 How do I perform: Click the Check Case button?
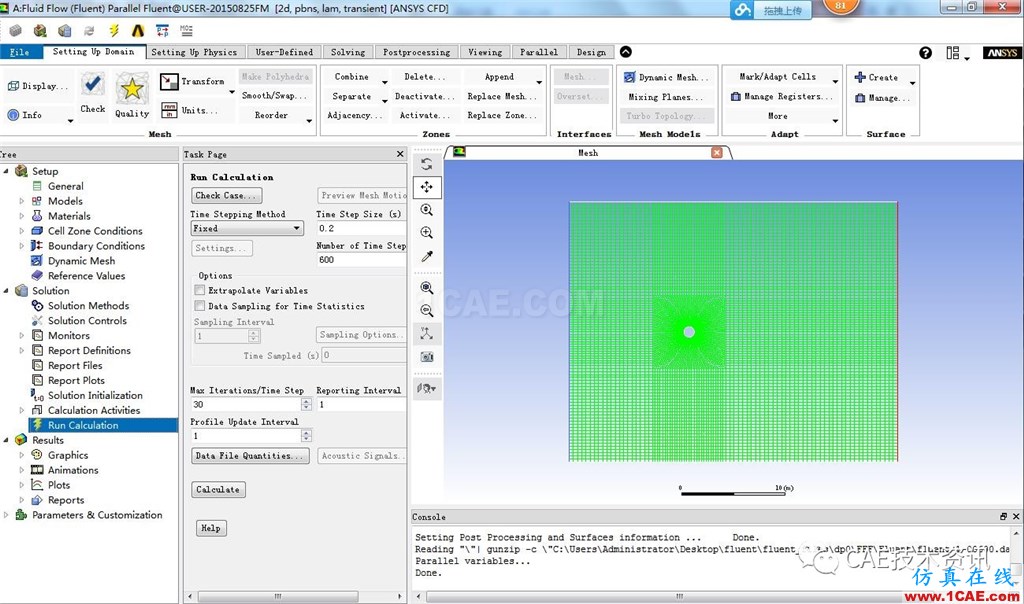pos(227,195)
